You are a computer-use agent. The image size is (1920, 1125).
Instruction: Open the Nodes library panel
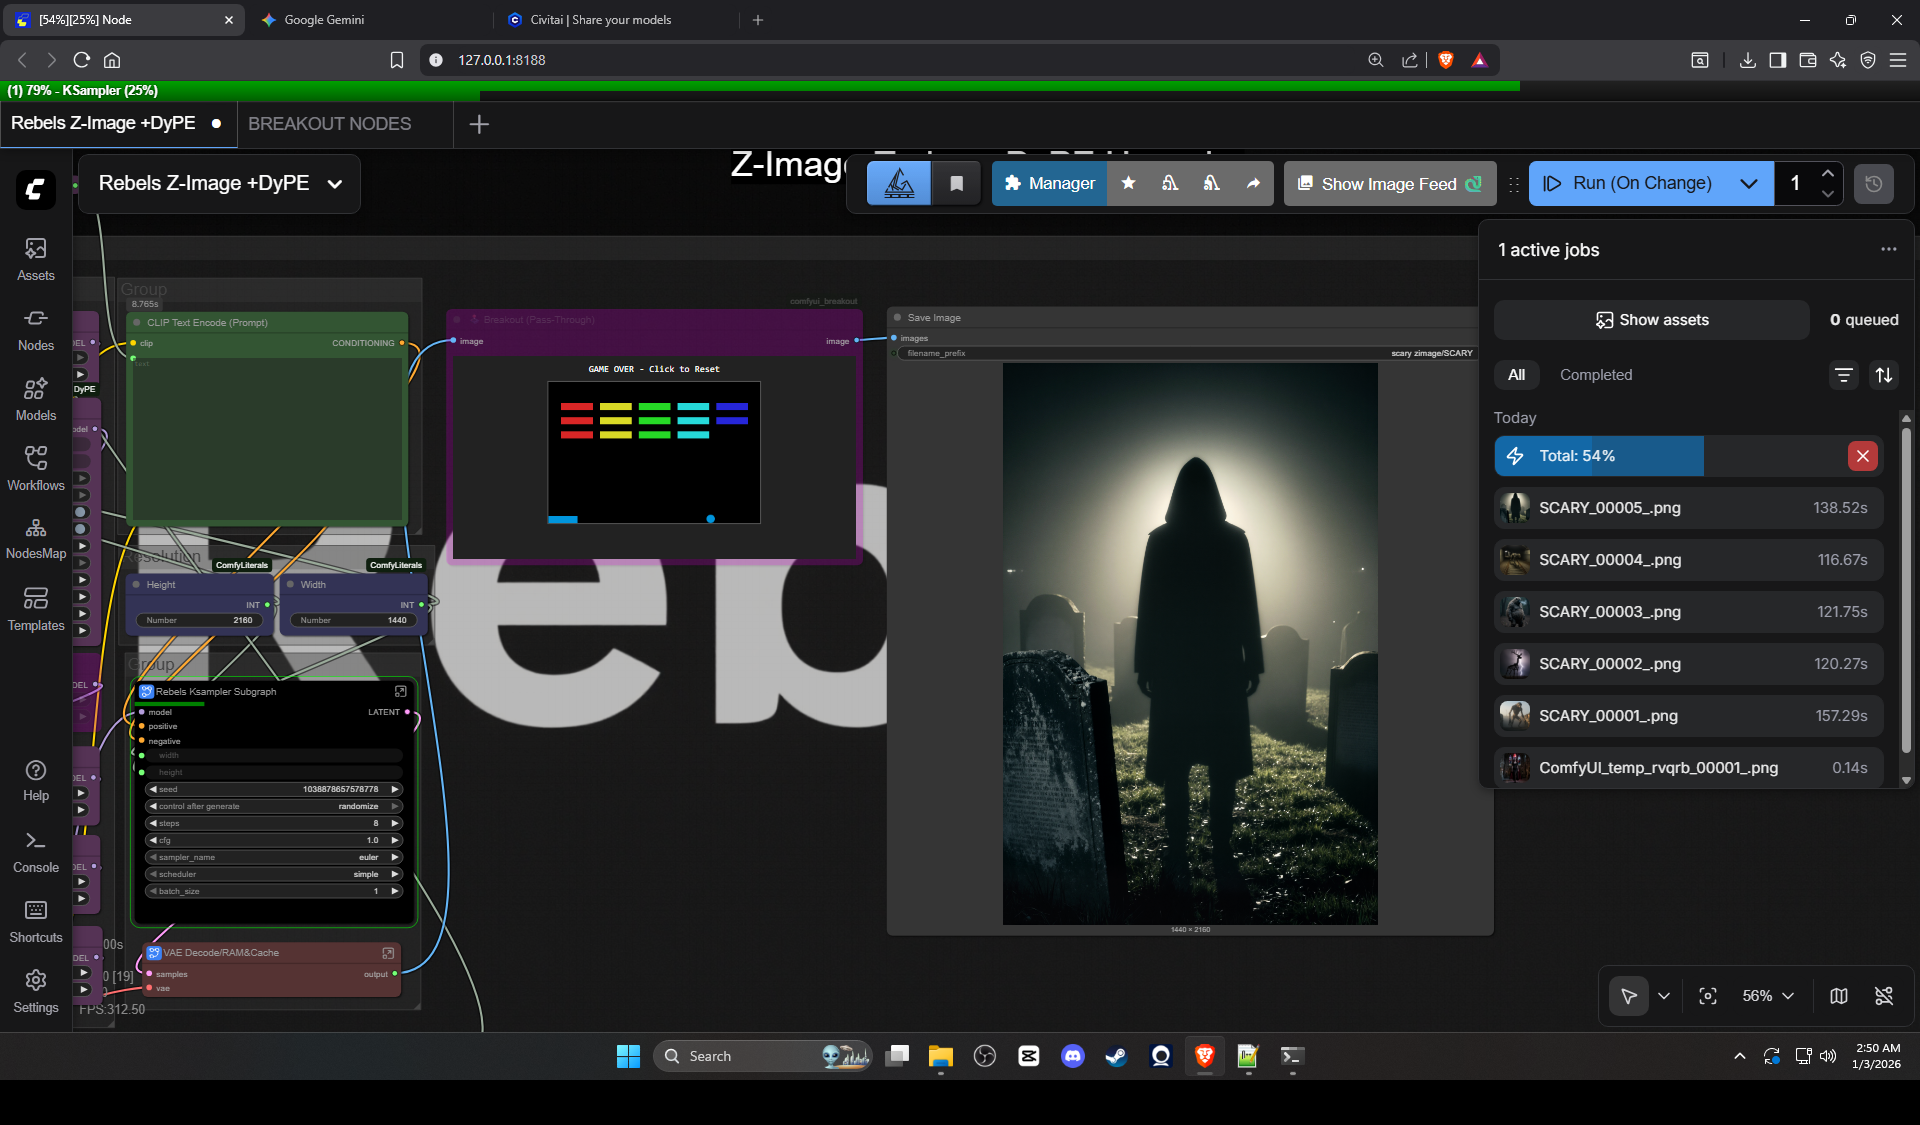tap(36, 329)
